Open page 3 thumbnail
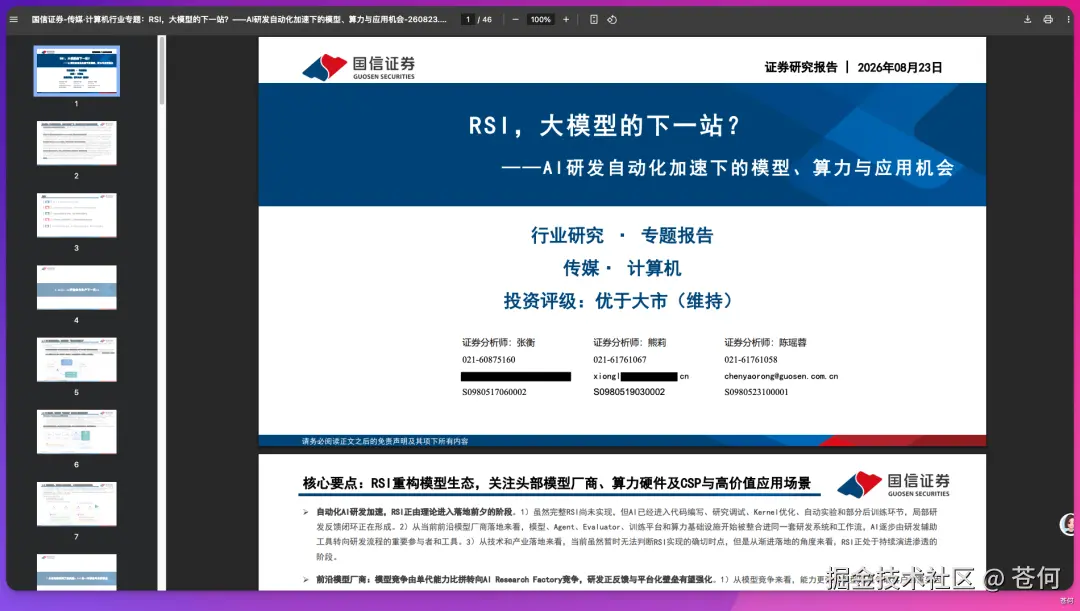1080x611 pixels. point(76,215)
